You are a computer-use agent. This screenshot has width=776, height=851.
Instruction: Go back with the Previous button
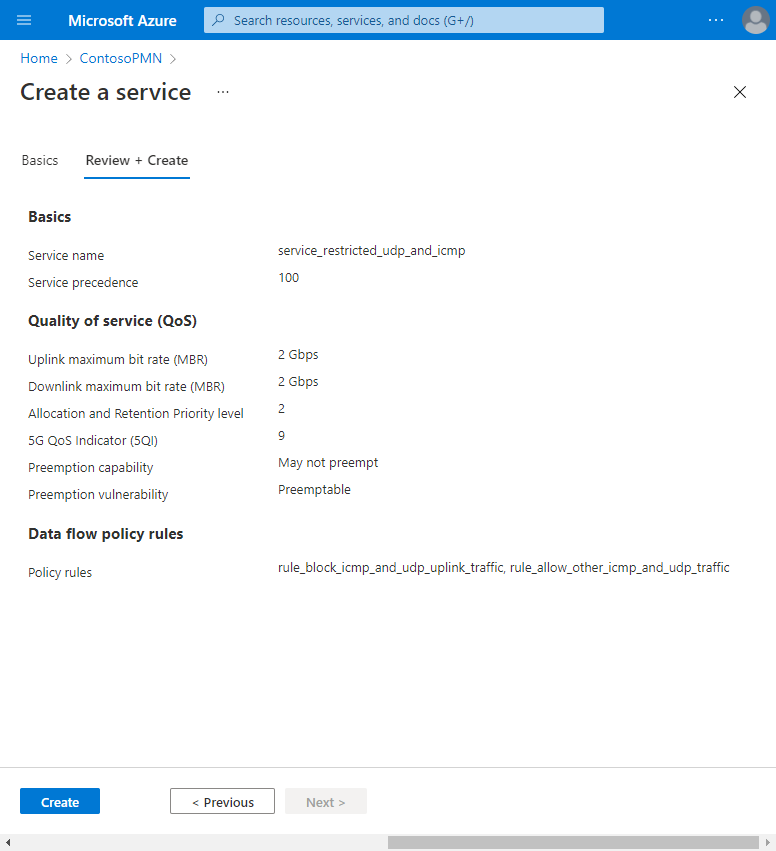click(222, 801)
